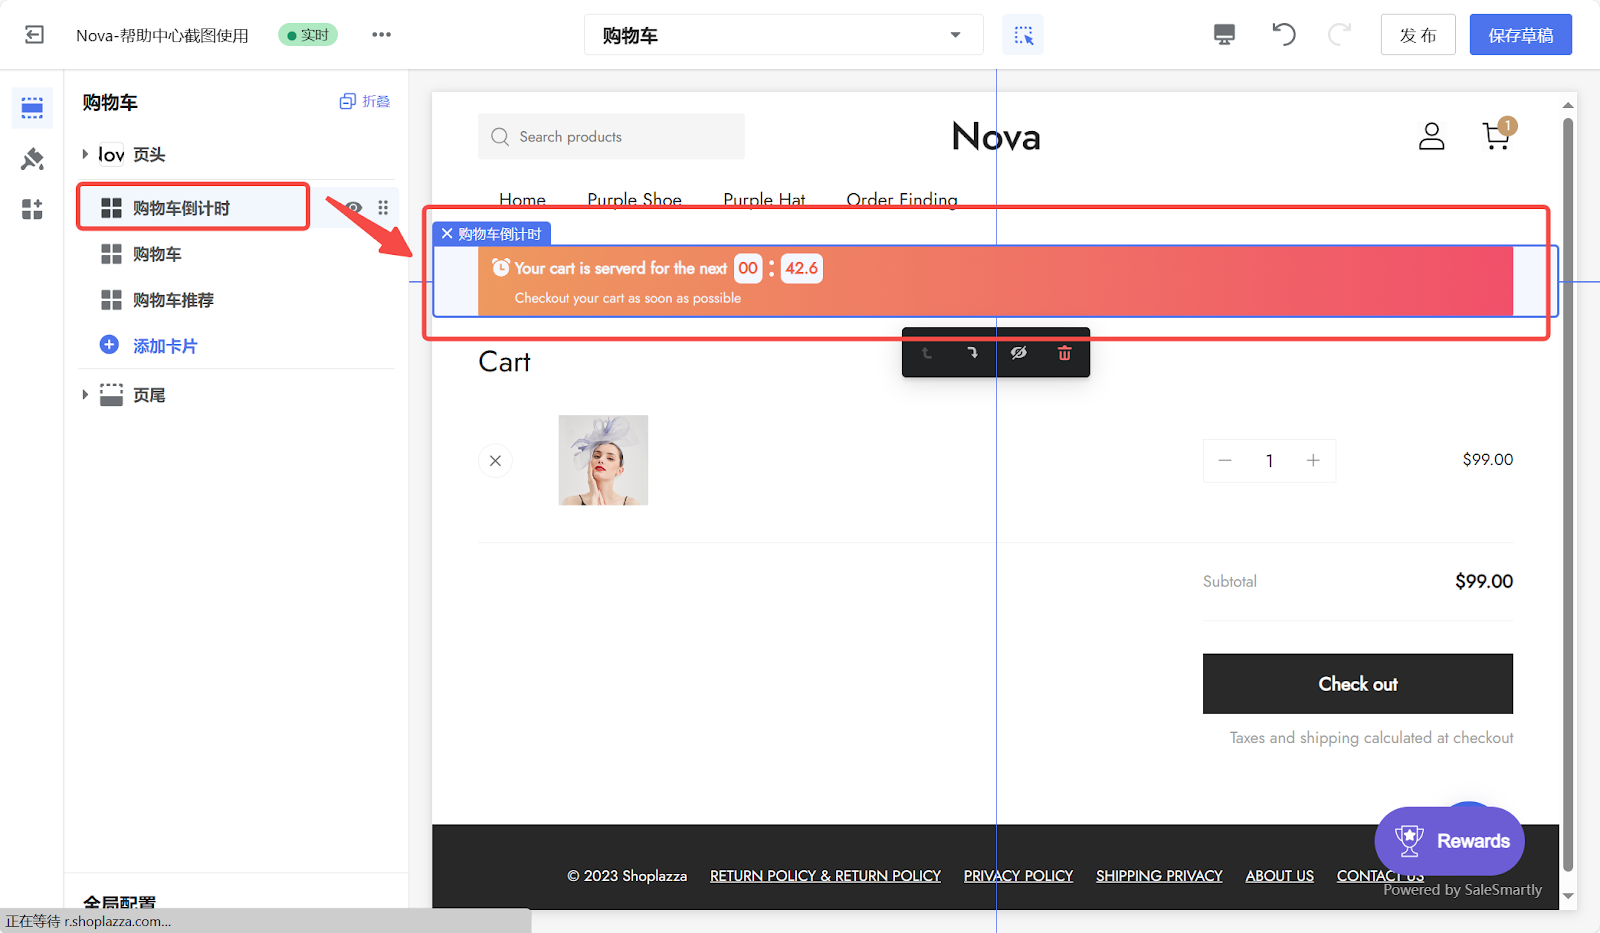The height and width of the screenshot is (933, 1600).
Task: Move section down with arrow icon
Action: click(x=972, y=353)
